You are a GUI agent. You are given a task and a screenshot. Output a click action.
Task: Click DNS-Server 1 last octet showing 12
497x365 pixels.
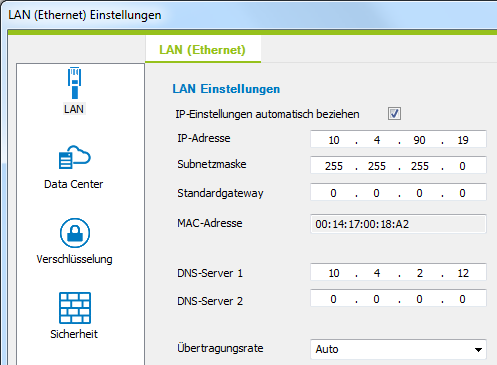(463, 273)
